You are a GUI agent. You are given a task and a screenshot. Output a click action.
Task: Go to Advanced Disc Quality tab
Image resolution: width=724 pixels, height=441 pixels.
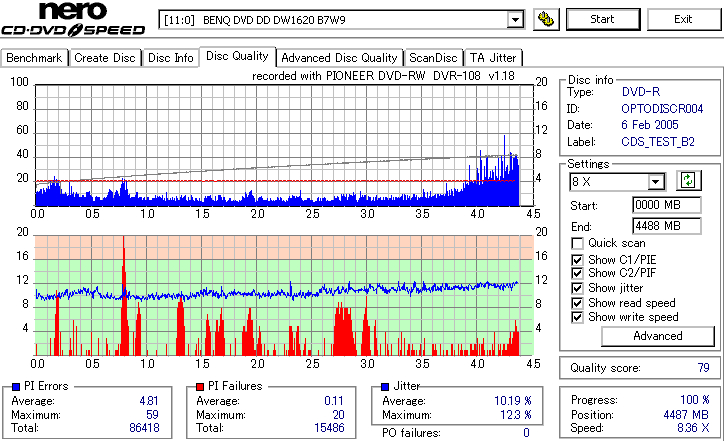[x=339, y=58]
